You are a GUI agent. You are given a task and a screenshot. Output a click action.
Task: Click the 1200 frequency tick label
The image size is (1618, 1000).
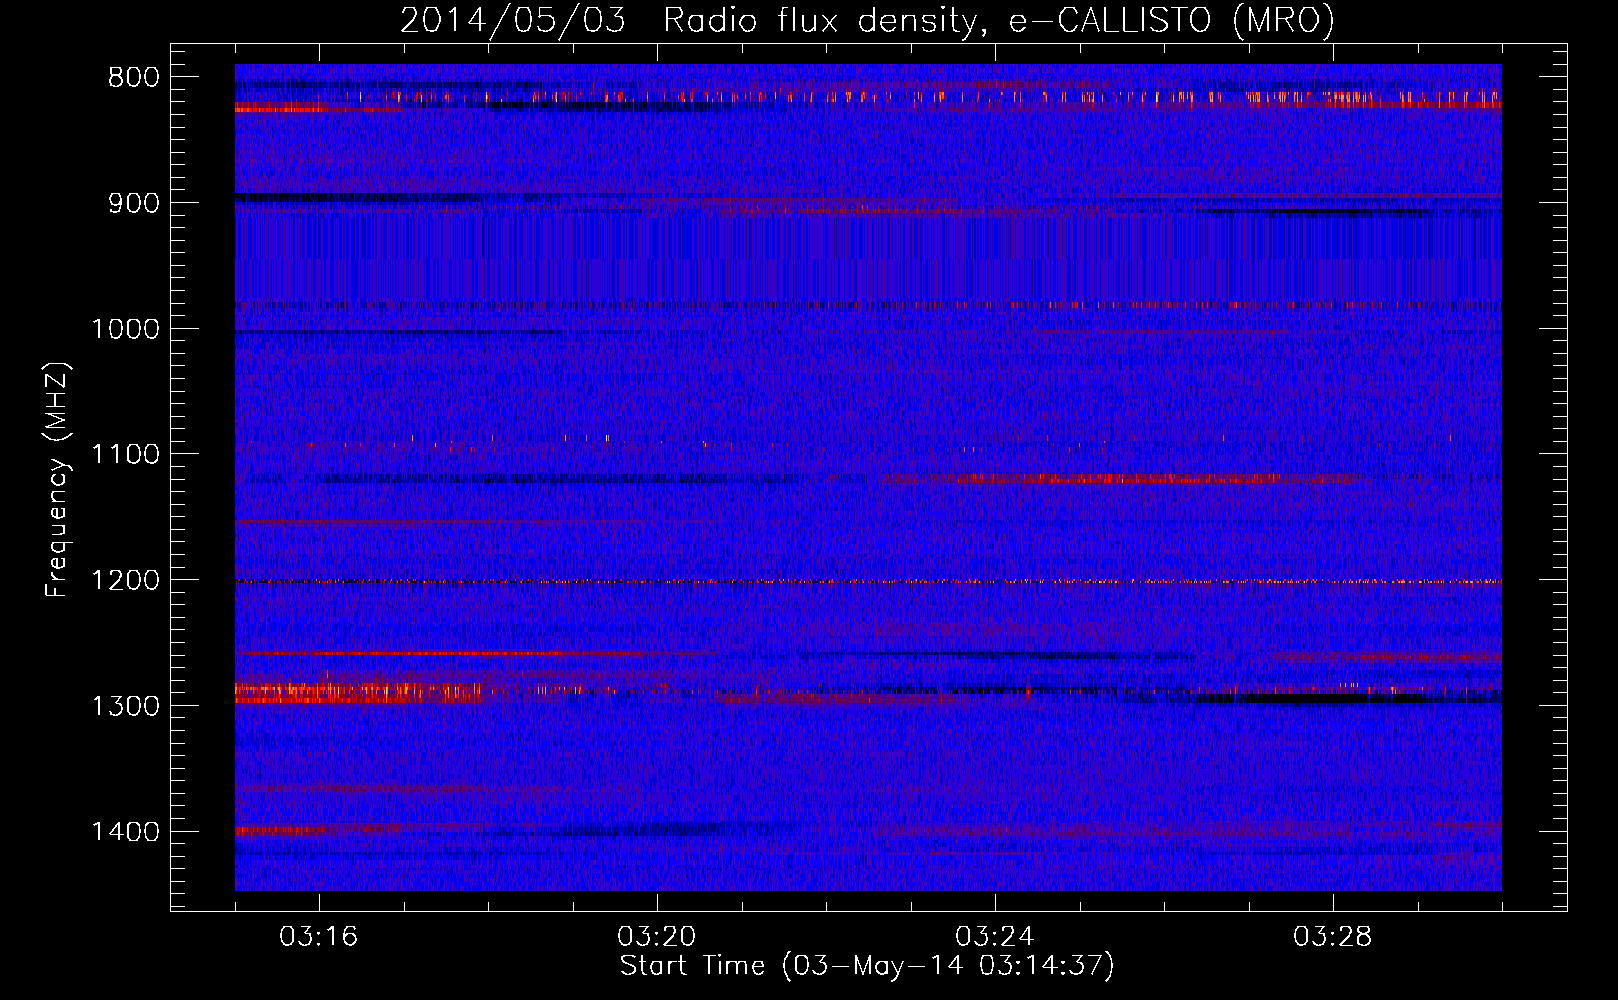125,581
